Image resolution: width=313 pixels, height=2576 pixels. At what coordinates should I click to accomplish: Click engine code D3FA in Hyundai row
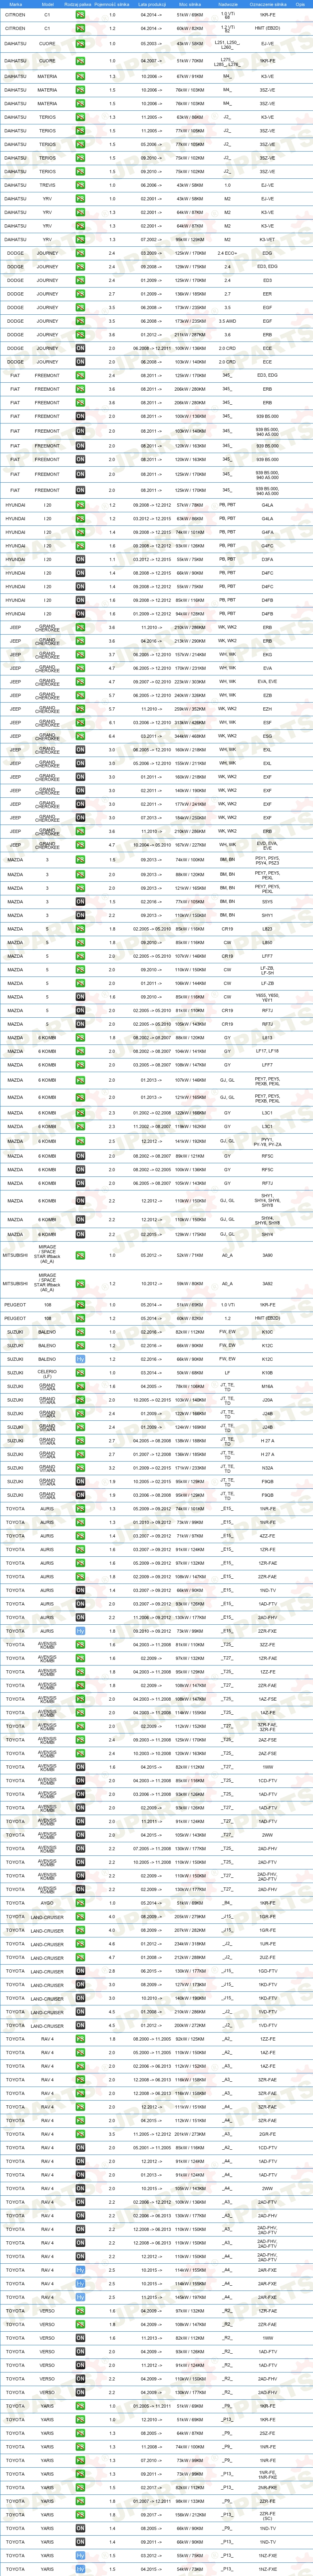pyautogui.click(x=267, y=559)
